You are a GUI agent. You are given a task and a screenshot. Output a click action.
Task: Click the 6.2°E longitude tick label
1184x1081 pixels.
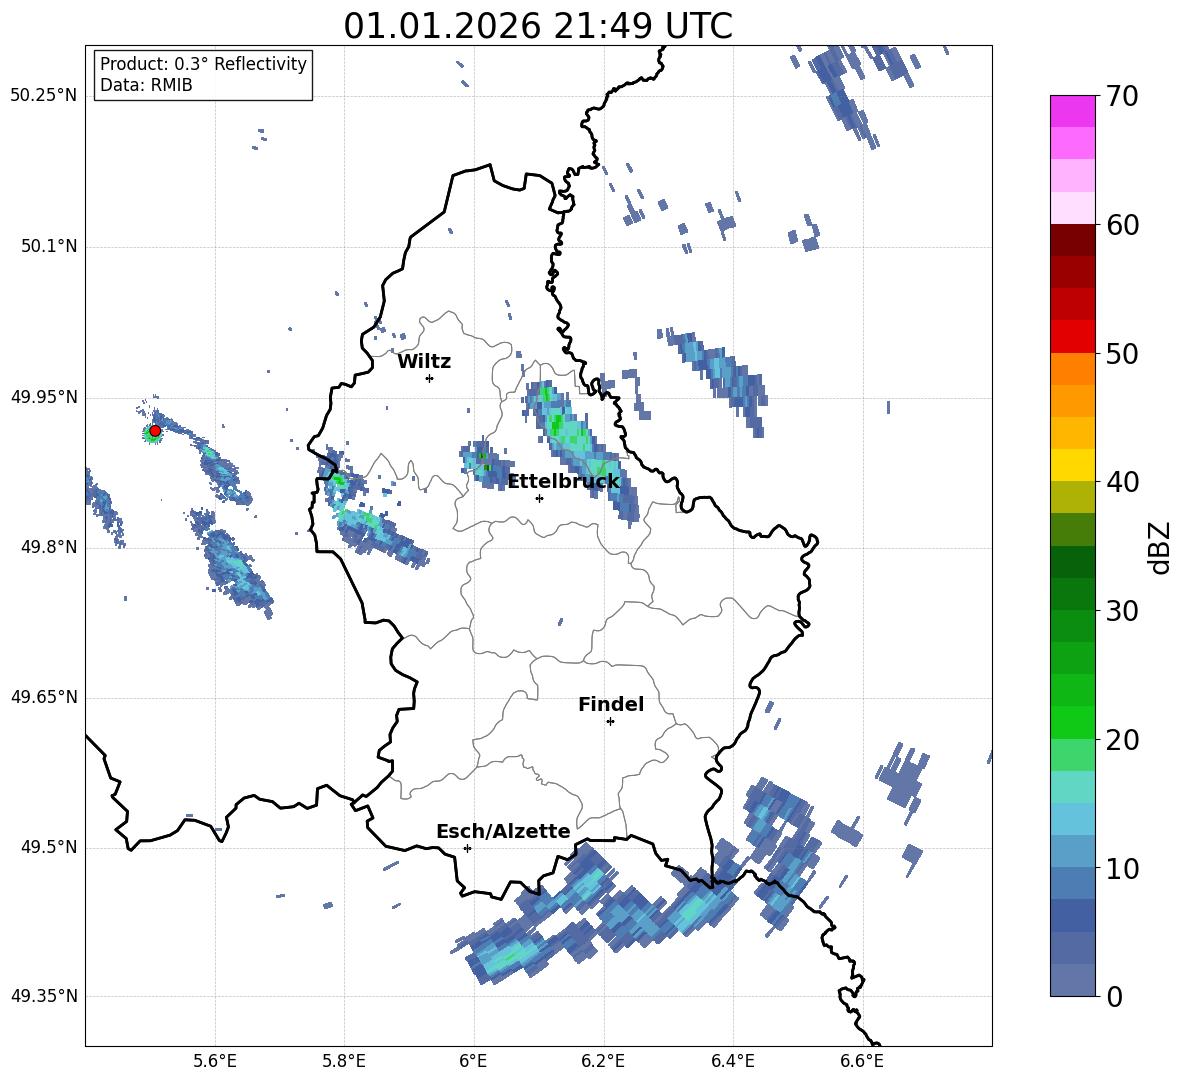tap(603, 1061)
